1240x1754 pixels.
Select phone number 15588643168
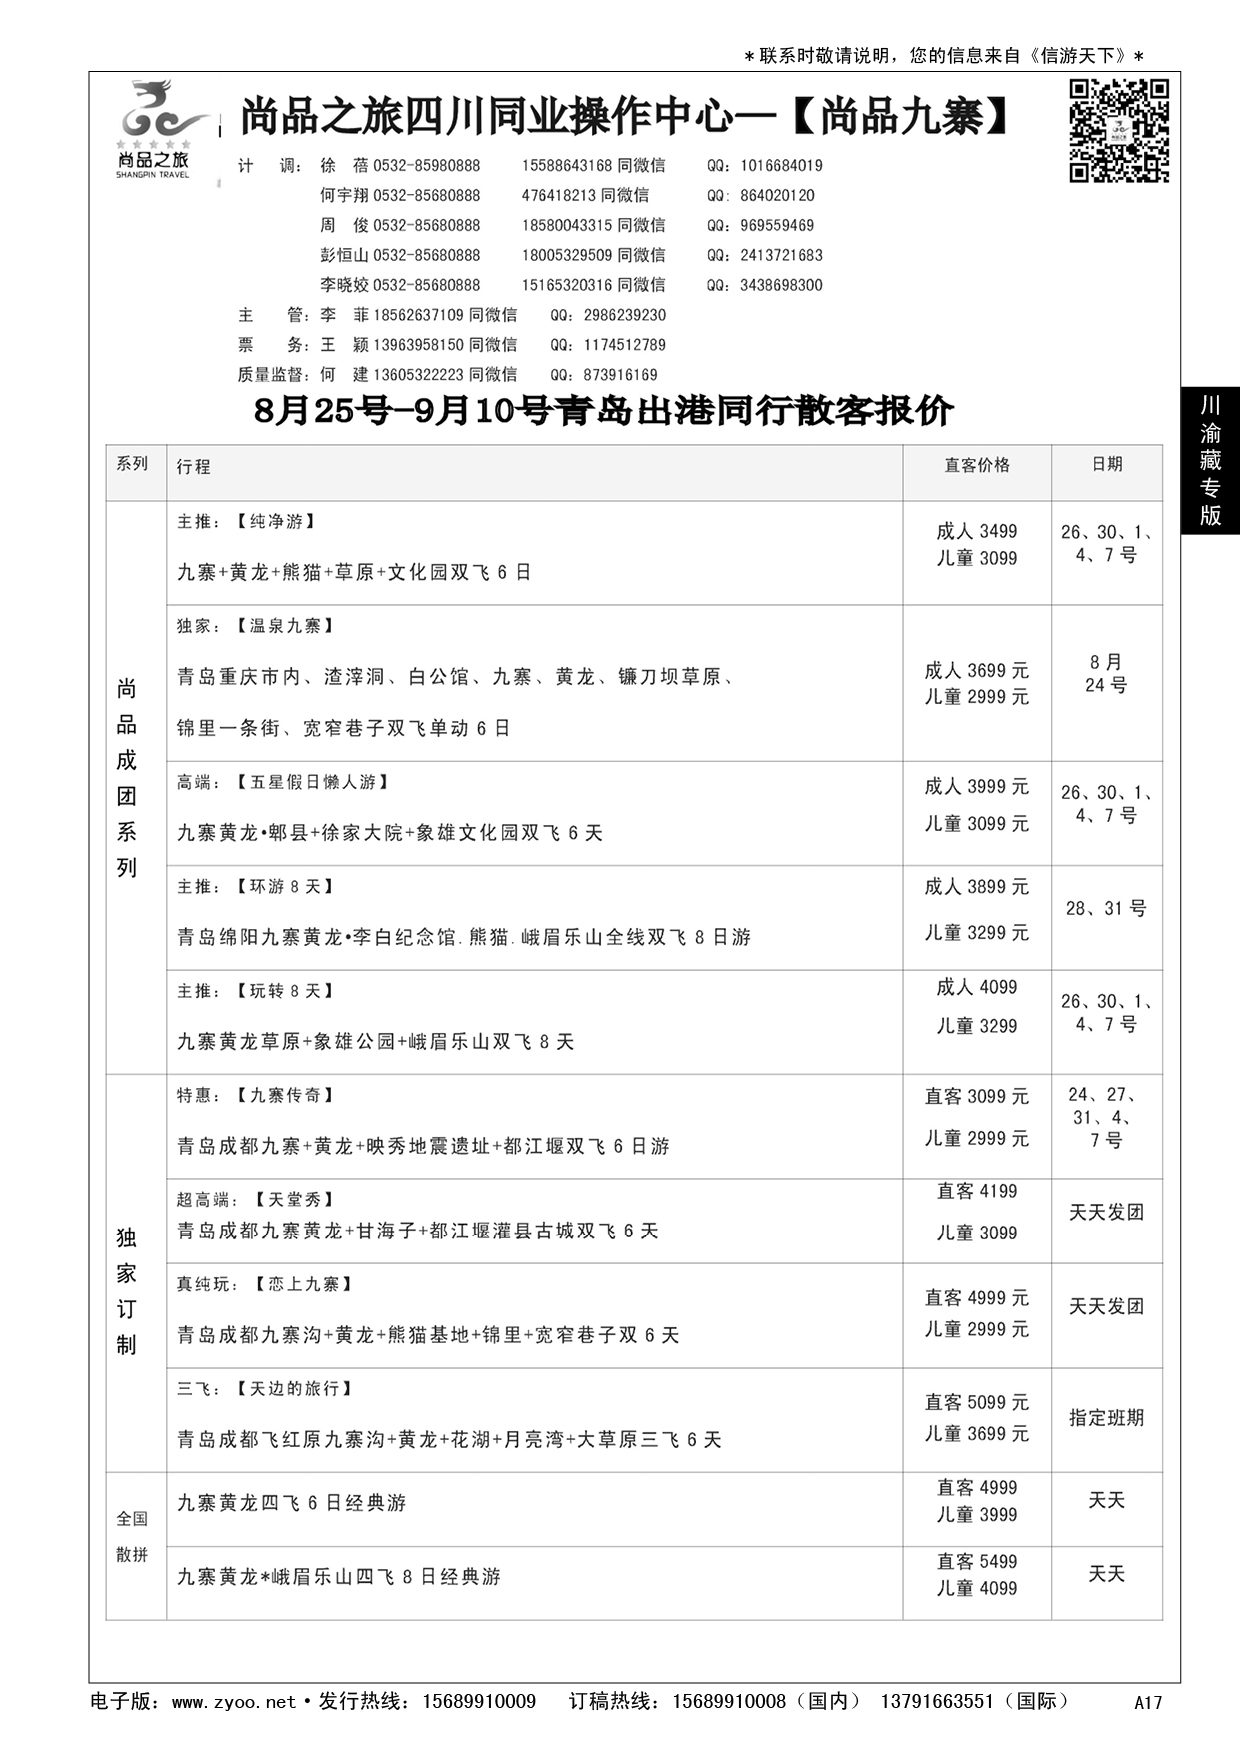[x=566, y=166]
